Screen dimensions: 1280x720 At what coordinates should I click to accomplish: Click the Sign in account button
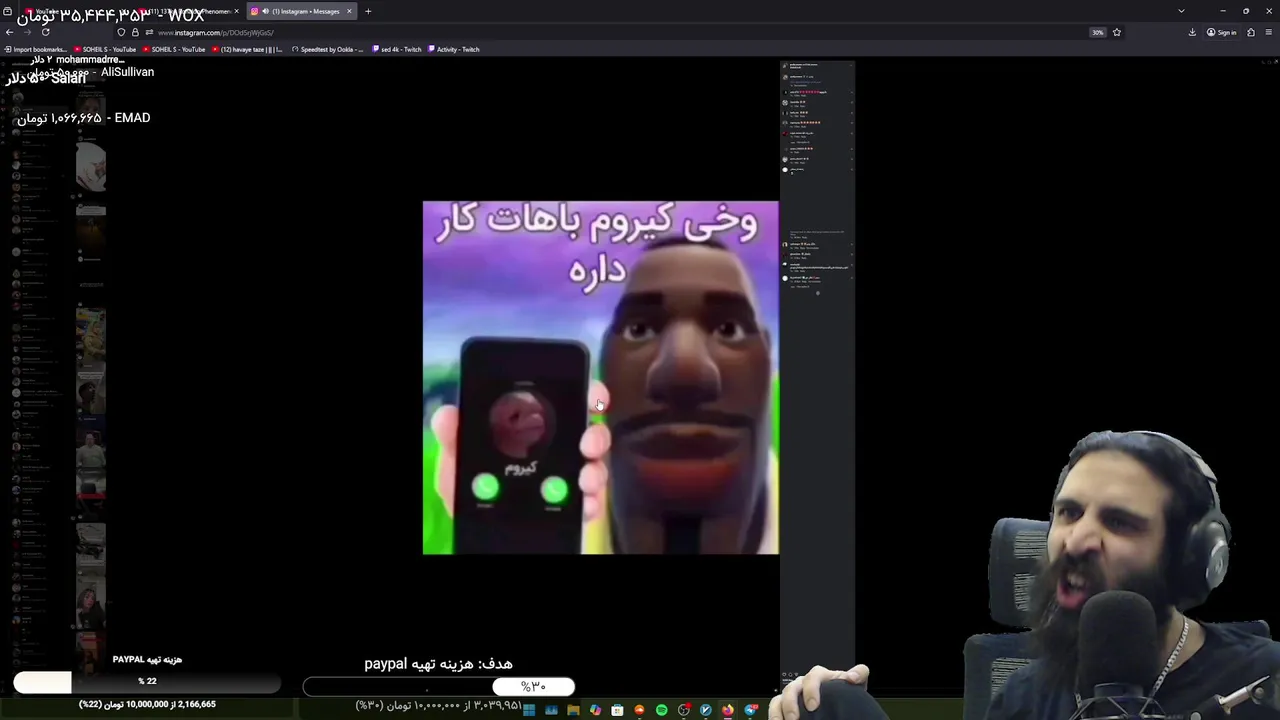point(1222,32)
